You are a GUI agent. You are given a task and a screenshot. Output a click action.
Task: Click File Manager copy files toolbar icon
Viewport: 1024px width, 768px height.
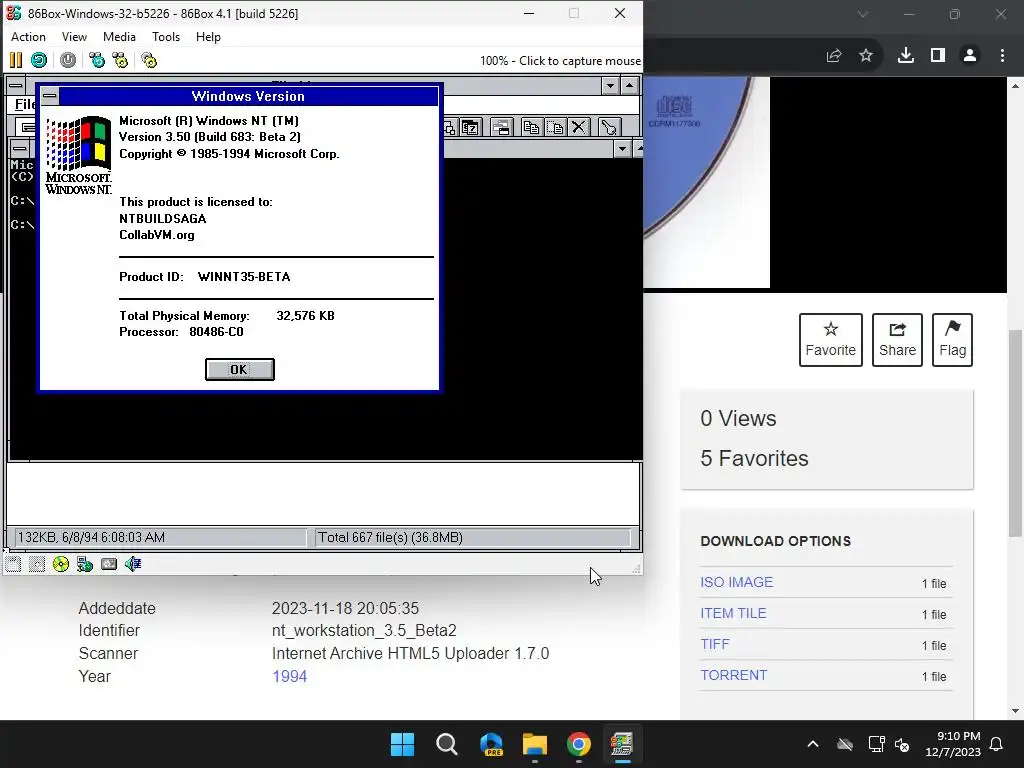coord(531,127)
